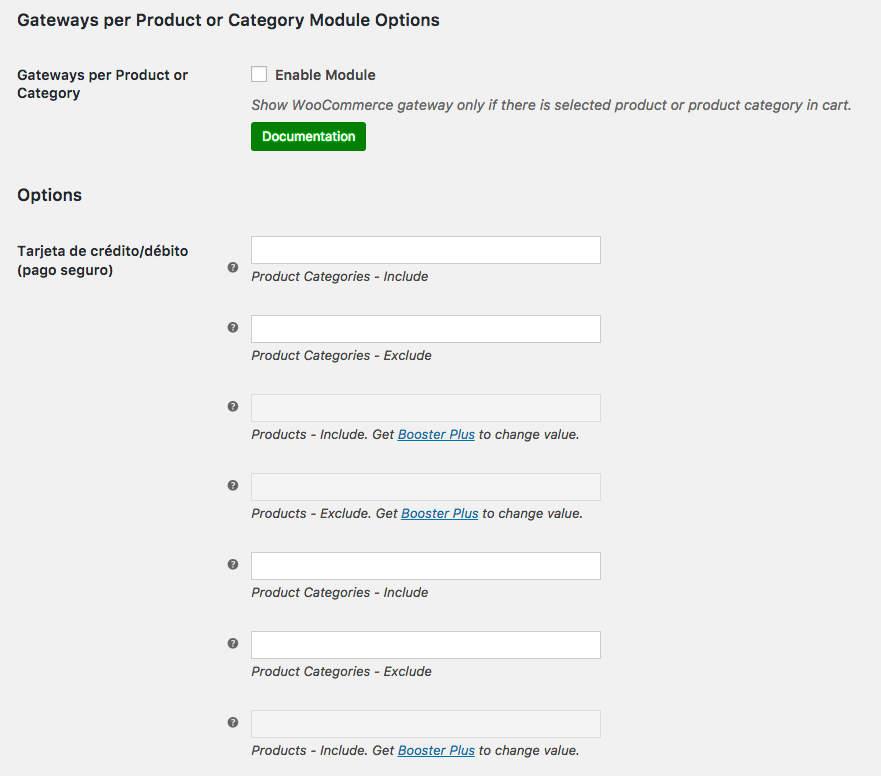Screen dimensions: 881x776
Task: Click the Enable Module label text
Action: pyautogui.click(x=325, y=75)
